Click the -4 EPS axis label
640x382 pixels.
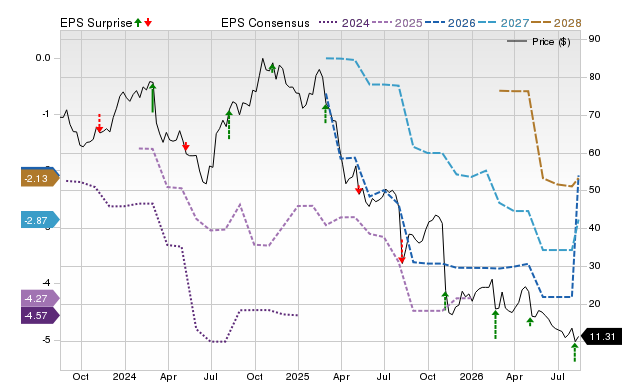[46, 283]
